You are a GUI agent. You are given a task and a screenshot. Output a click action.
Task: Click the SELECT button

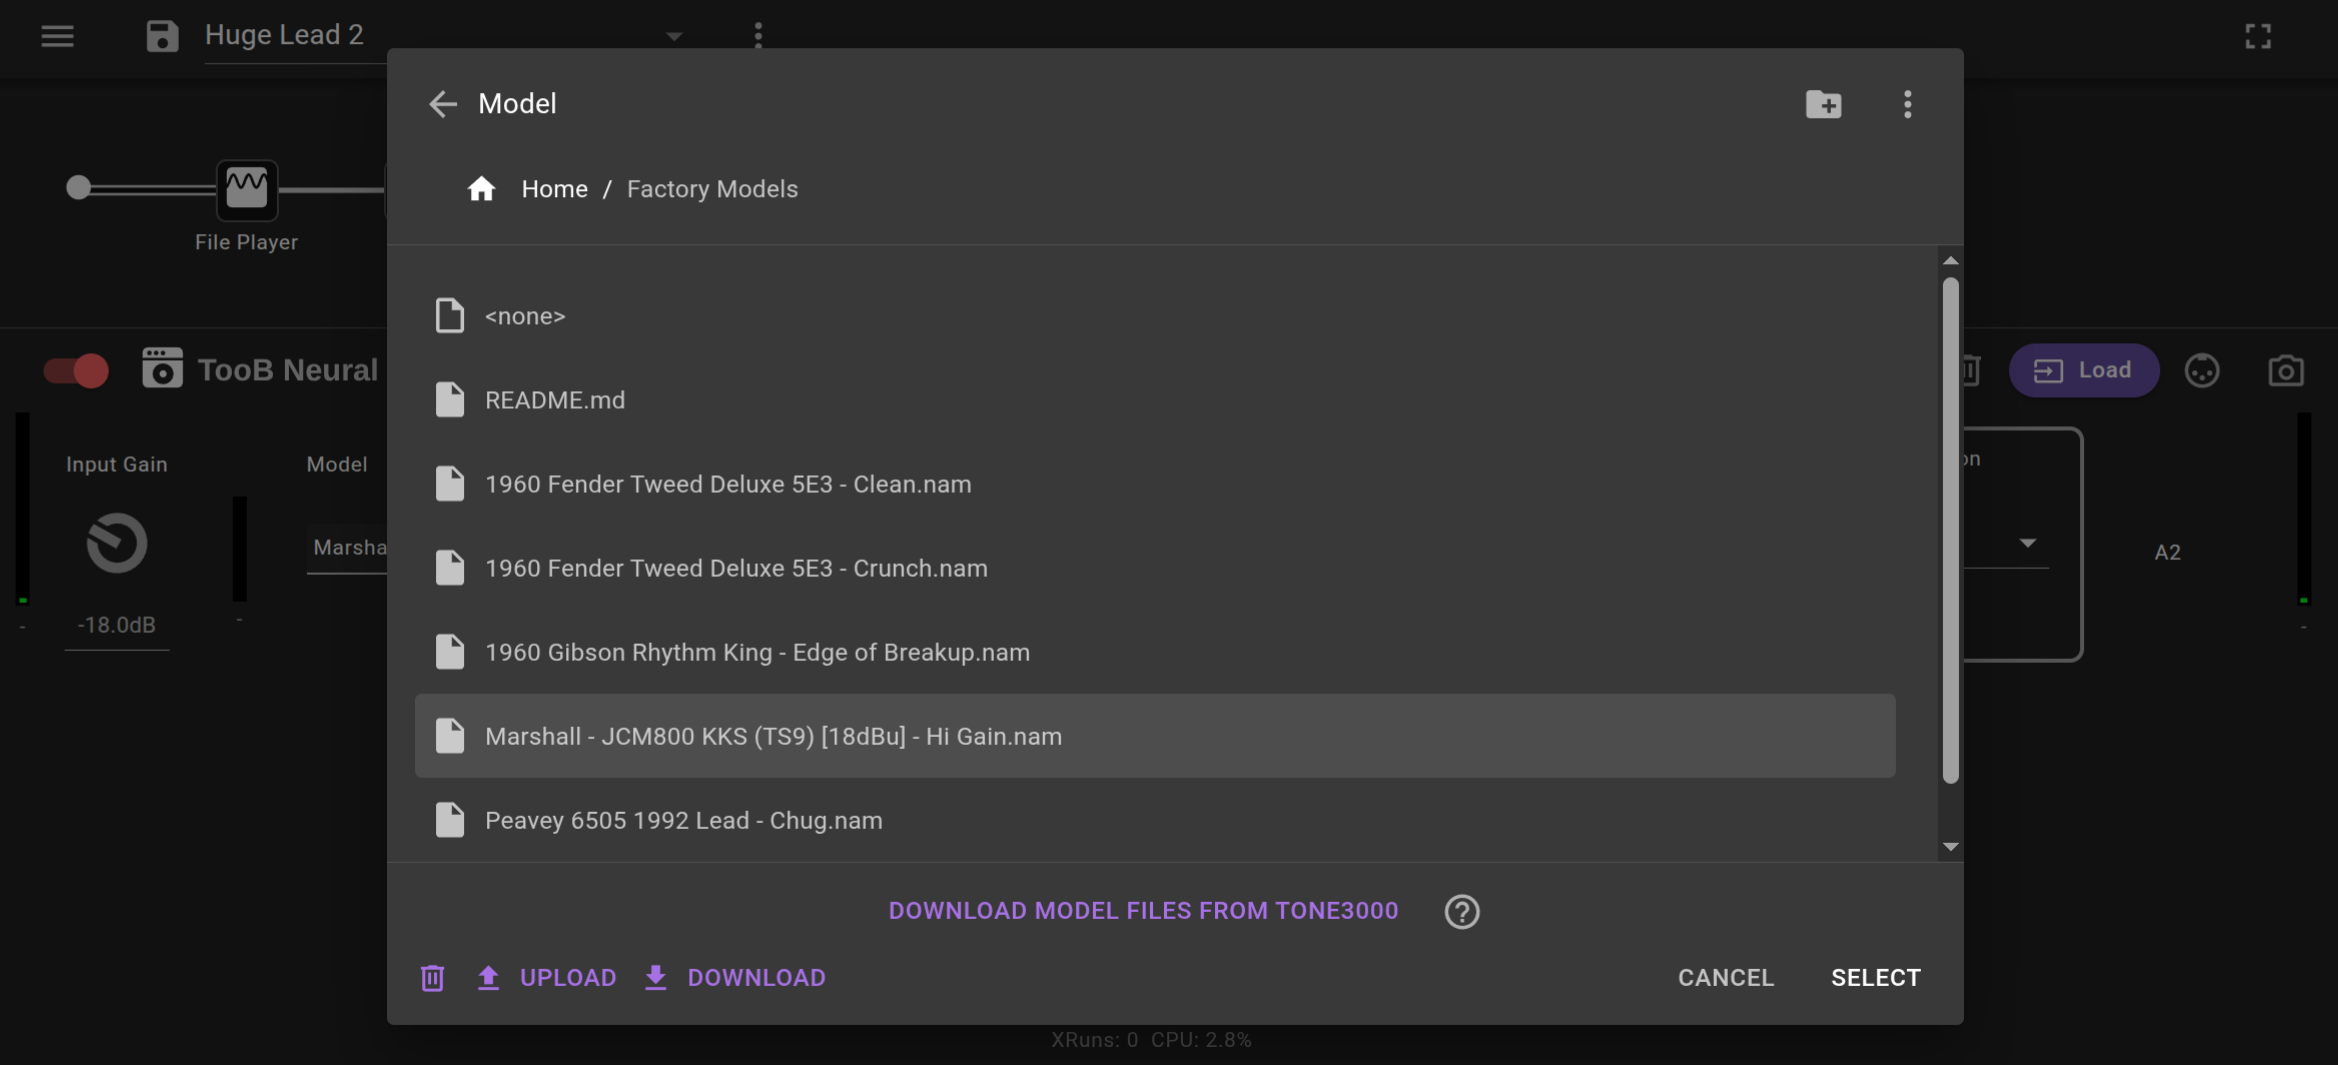tap(1875, 978)
